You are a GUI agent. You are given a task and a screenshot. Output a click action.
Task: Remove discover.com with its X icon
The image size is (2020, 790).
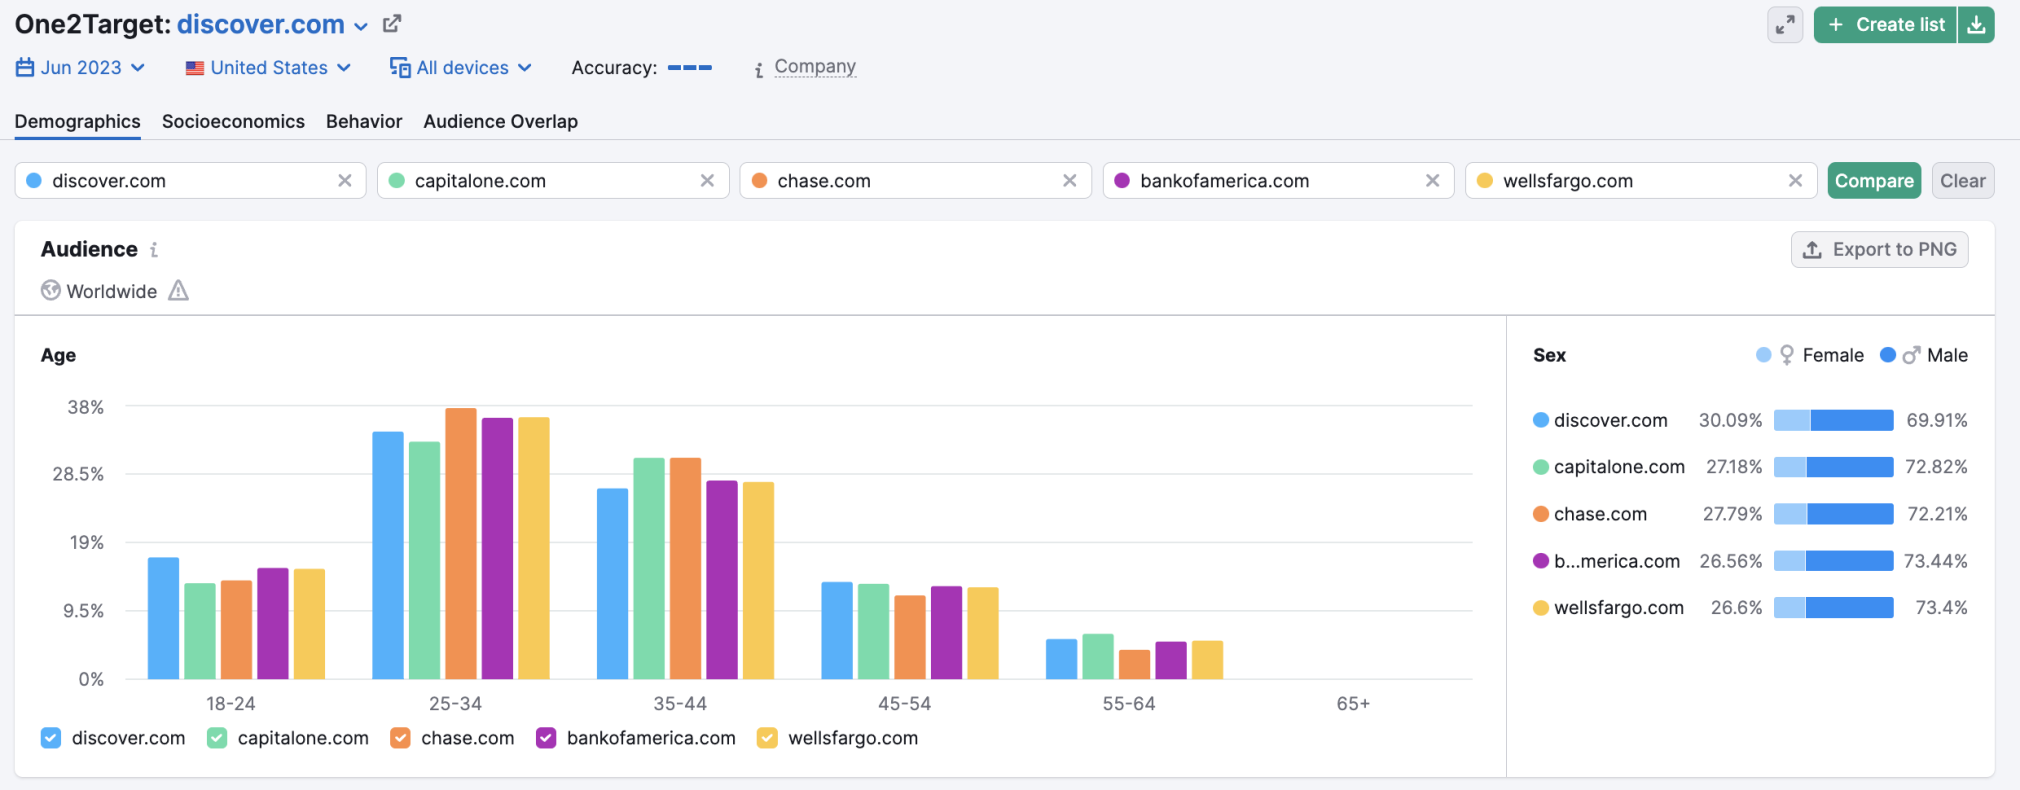(345, 181)
